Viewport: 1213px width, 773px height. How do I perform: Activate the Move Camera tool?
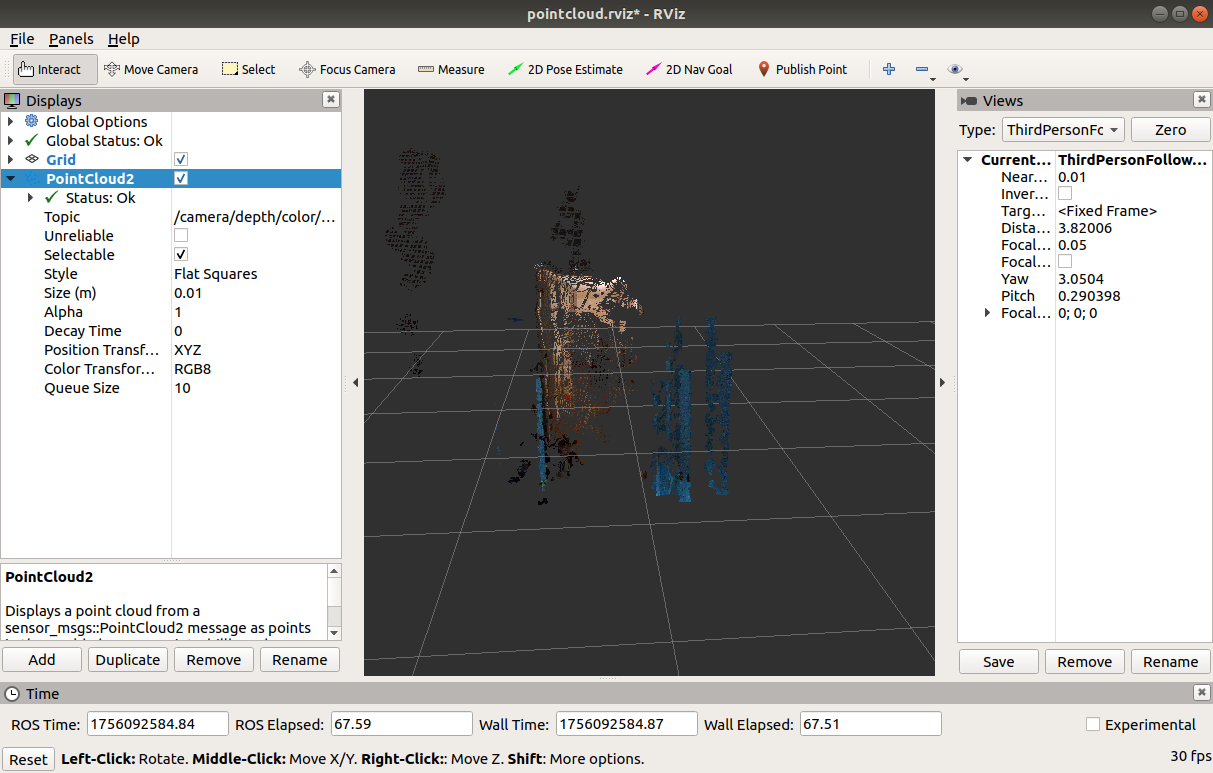click(x=151, y=69)
